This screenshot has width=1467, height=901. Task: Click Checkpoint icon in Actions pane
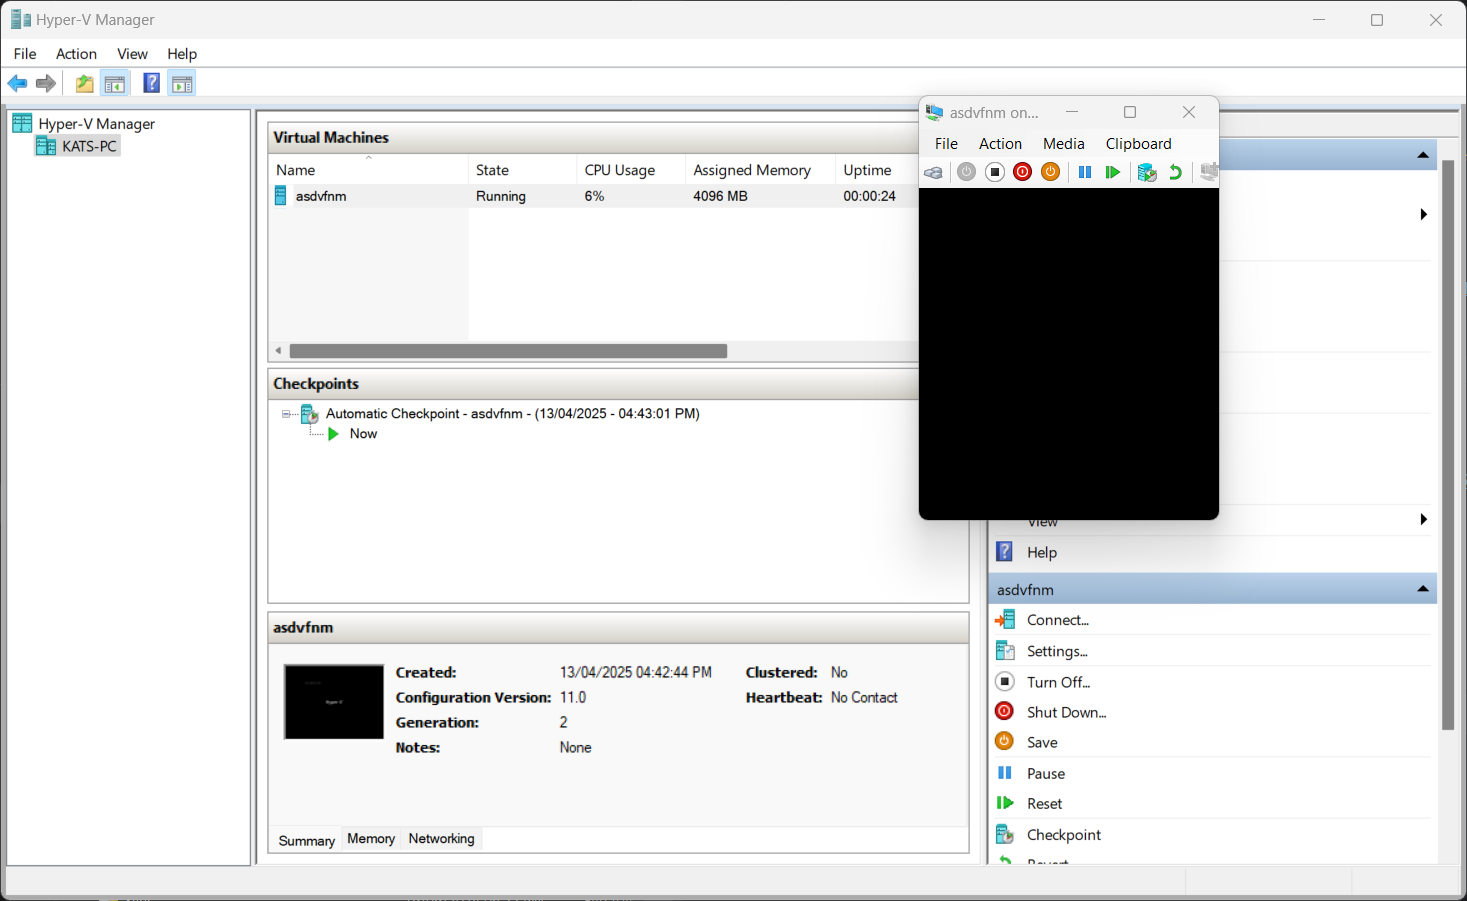tap(1005, 834)
